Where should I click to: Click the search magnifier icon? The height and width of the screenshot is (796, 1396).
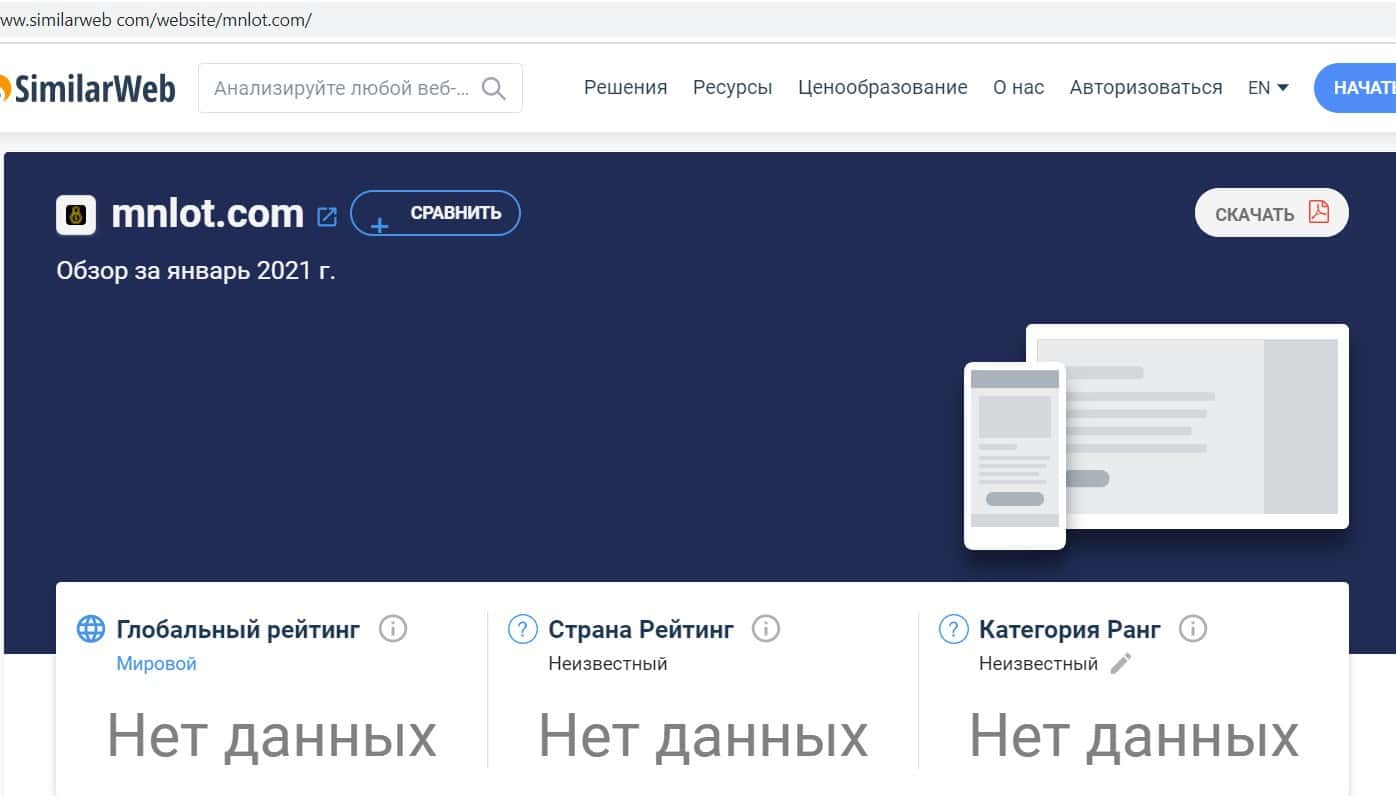[x=493, y=88]
